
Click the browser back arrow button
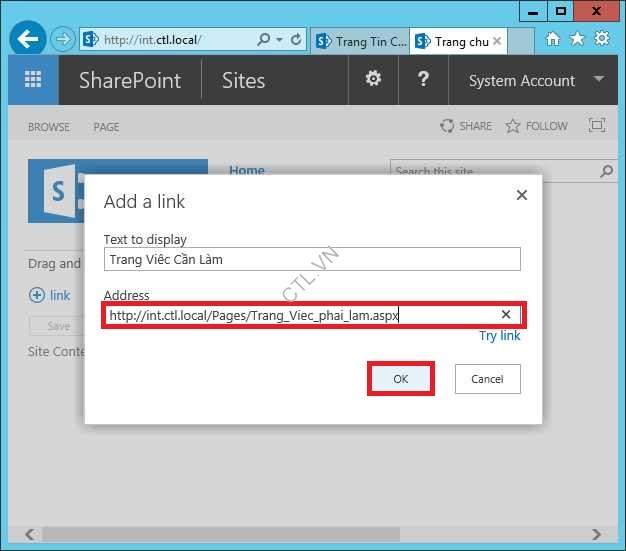pos(27,40)
